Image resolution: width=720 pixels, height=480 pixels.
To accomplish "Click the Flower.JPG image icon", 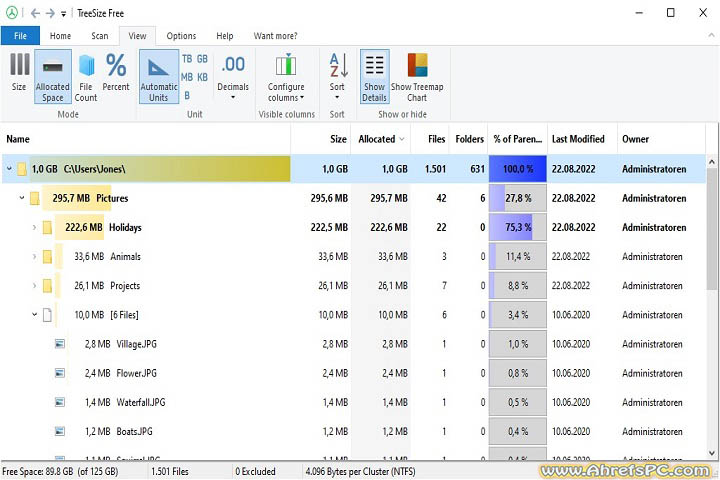I will (60, 373).
